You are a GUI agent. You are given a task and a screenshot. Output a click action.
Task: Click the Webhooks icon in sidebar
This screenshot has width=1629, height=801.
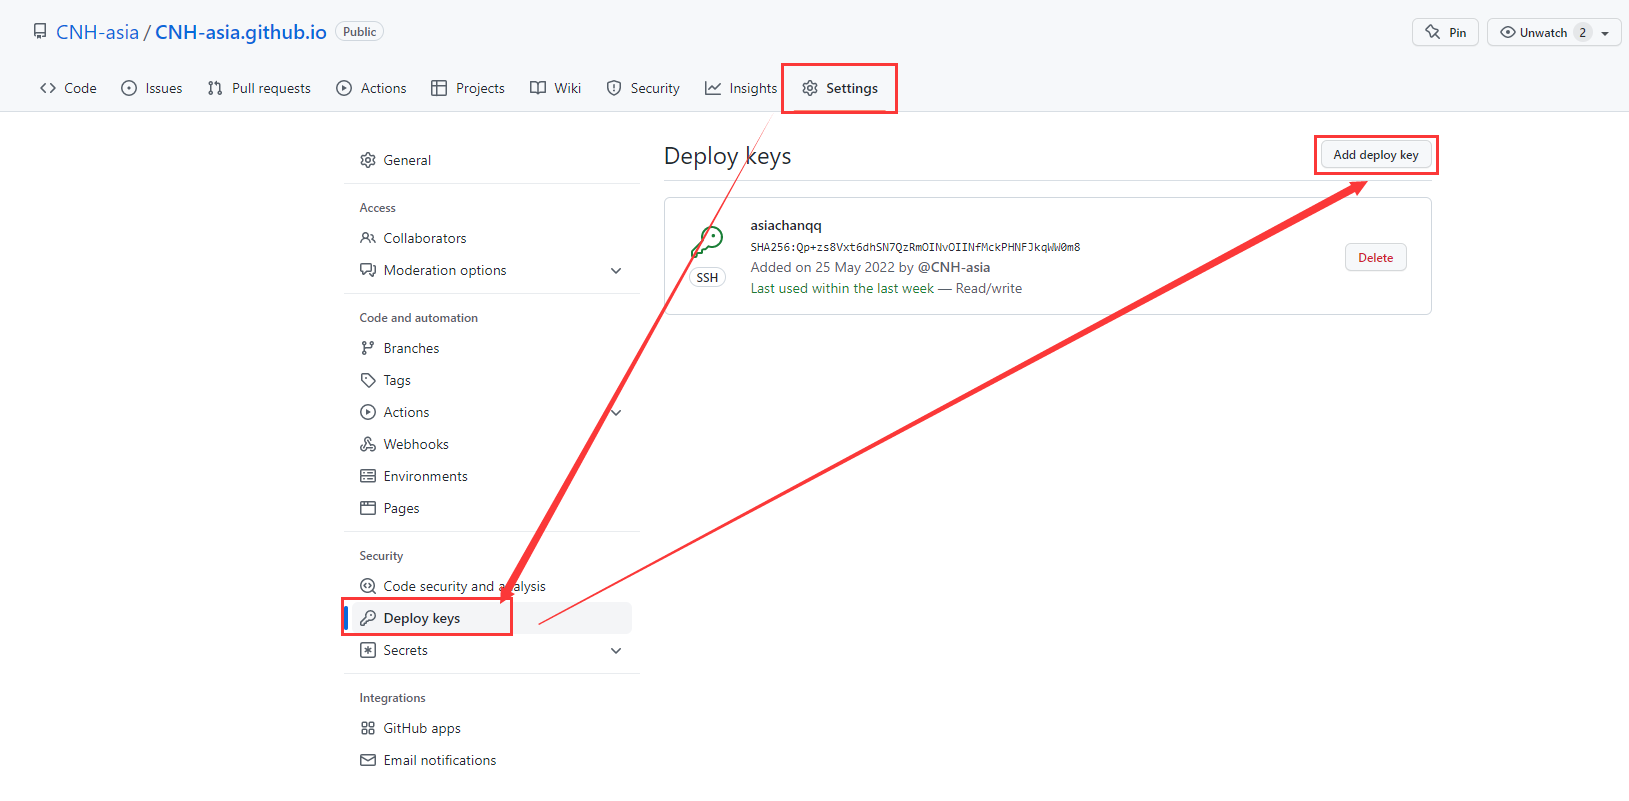(x=368, y=444)
